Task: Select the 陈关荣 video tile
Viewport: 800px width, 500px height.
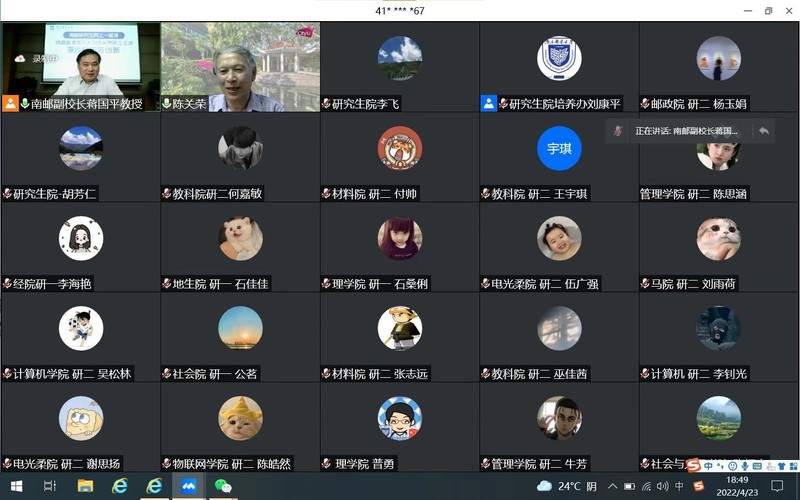Action: coord(240,66)
